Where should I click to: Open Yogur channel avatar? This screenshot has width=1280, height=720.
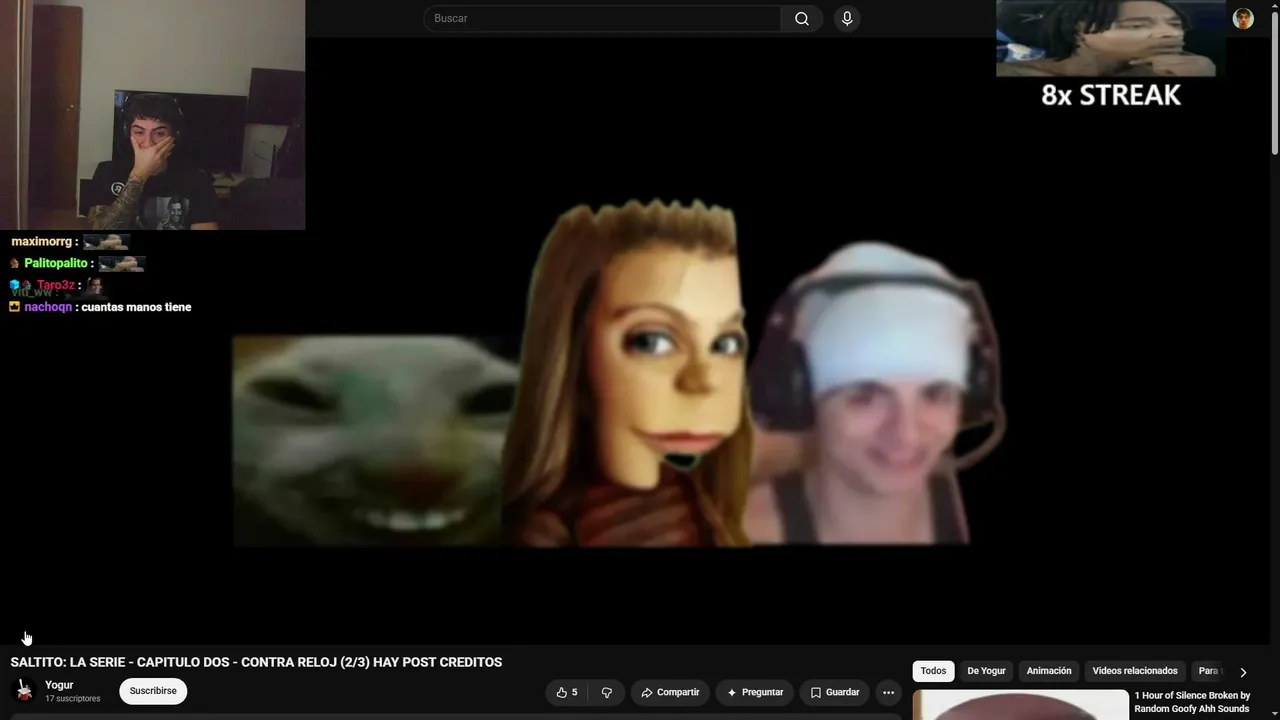[24, 691]
